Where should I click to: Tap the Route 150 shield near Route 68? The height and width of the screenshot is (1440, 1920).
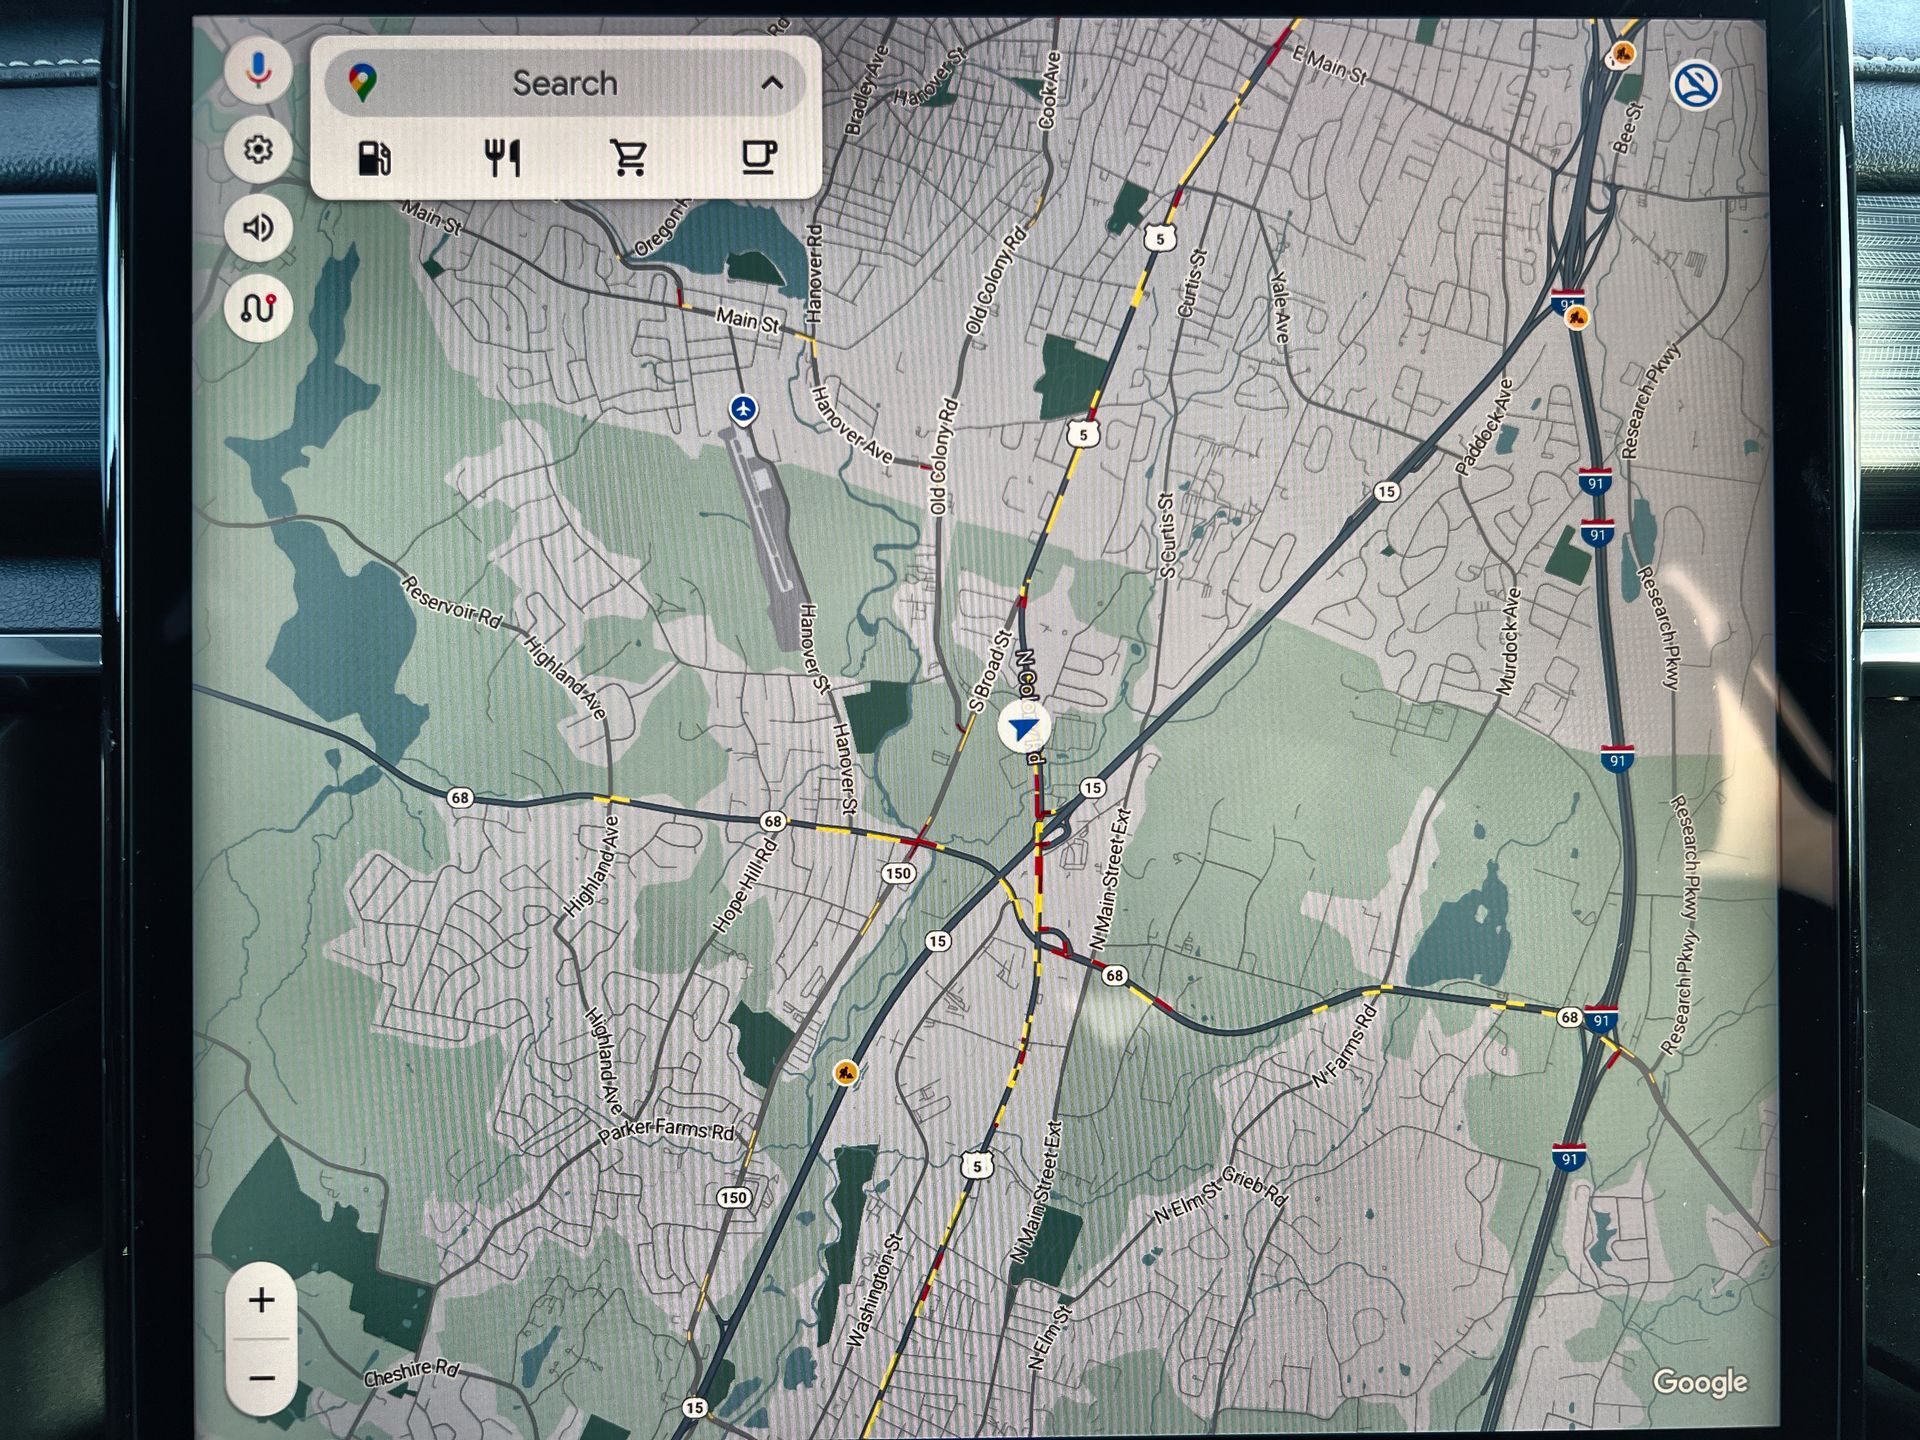(898, 873)
